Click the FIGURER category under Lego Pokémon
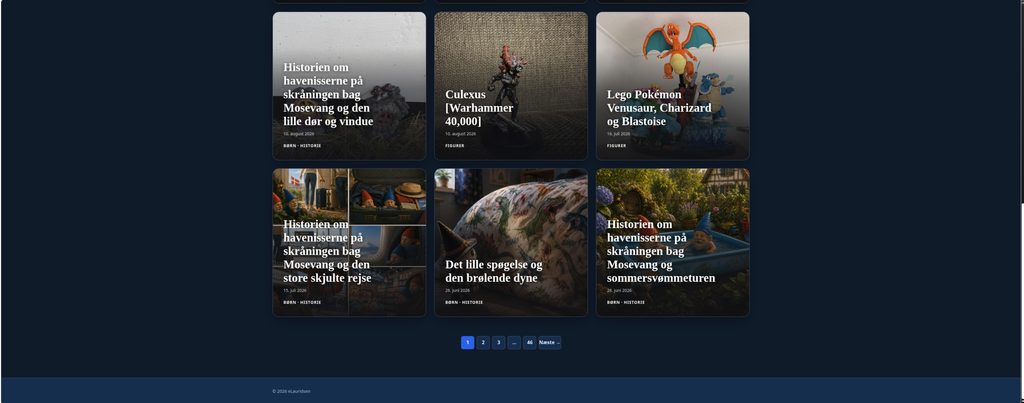This screenshot has height=403, width=1024. (x=616, y=146)
